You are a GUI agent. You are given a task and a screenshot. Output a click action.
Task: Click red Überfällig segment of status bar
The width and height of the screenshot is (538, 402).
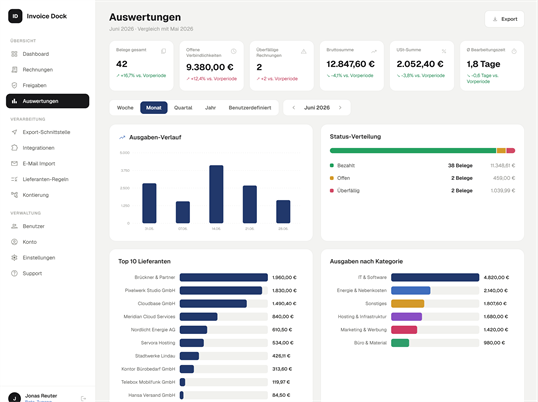(x=511, y=151)
